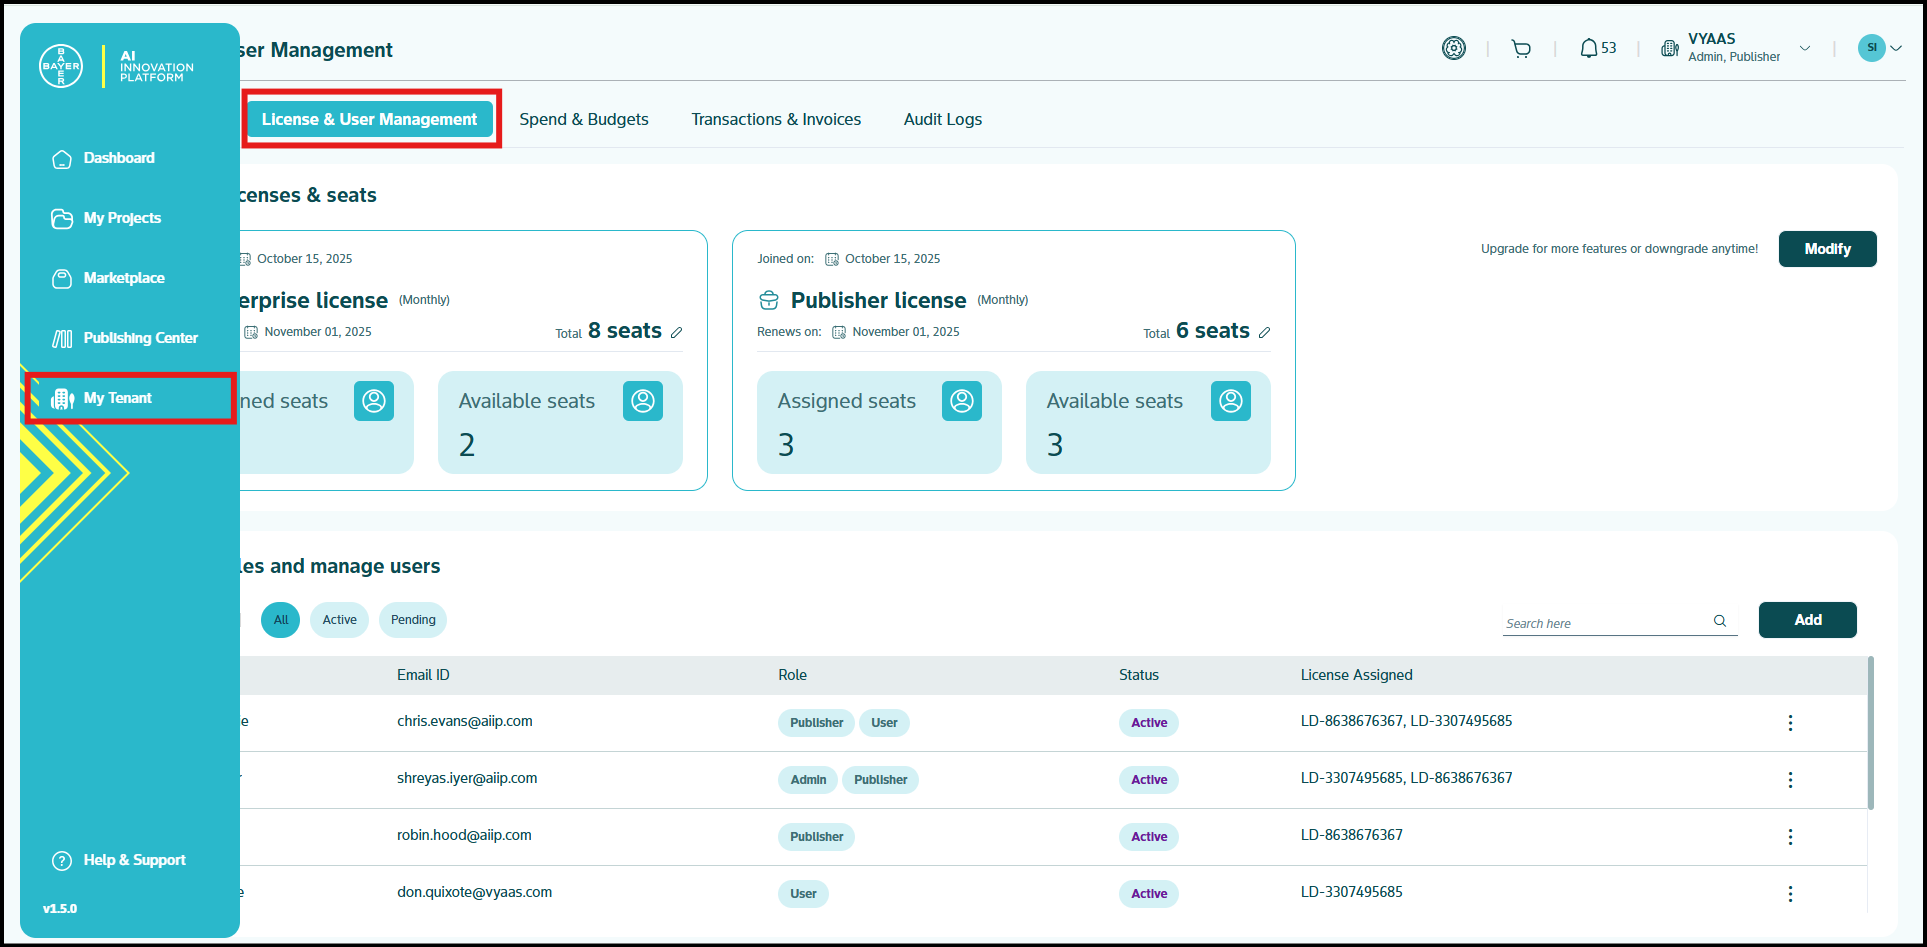Screen dimensions: 1927x947
Task: Switch to Spend & Budgets tab
Action: click(x=584, y=119)
